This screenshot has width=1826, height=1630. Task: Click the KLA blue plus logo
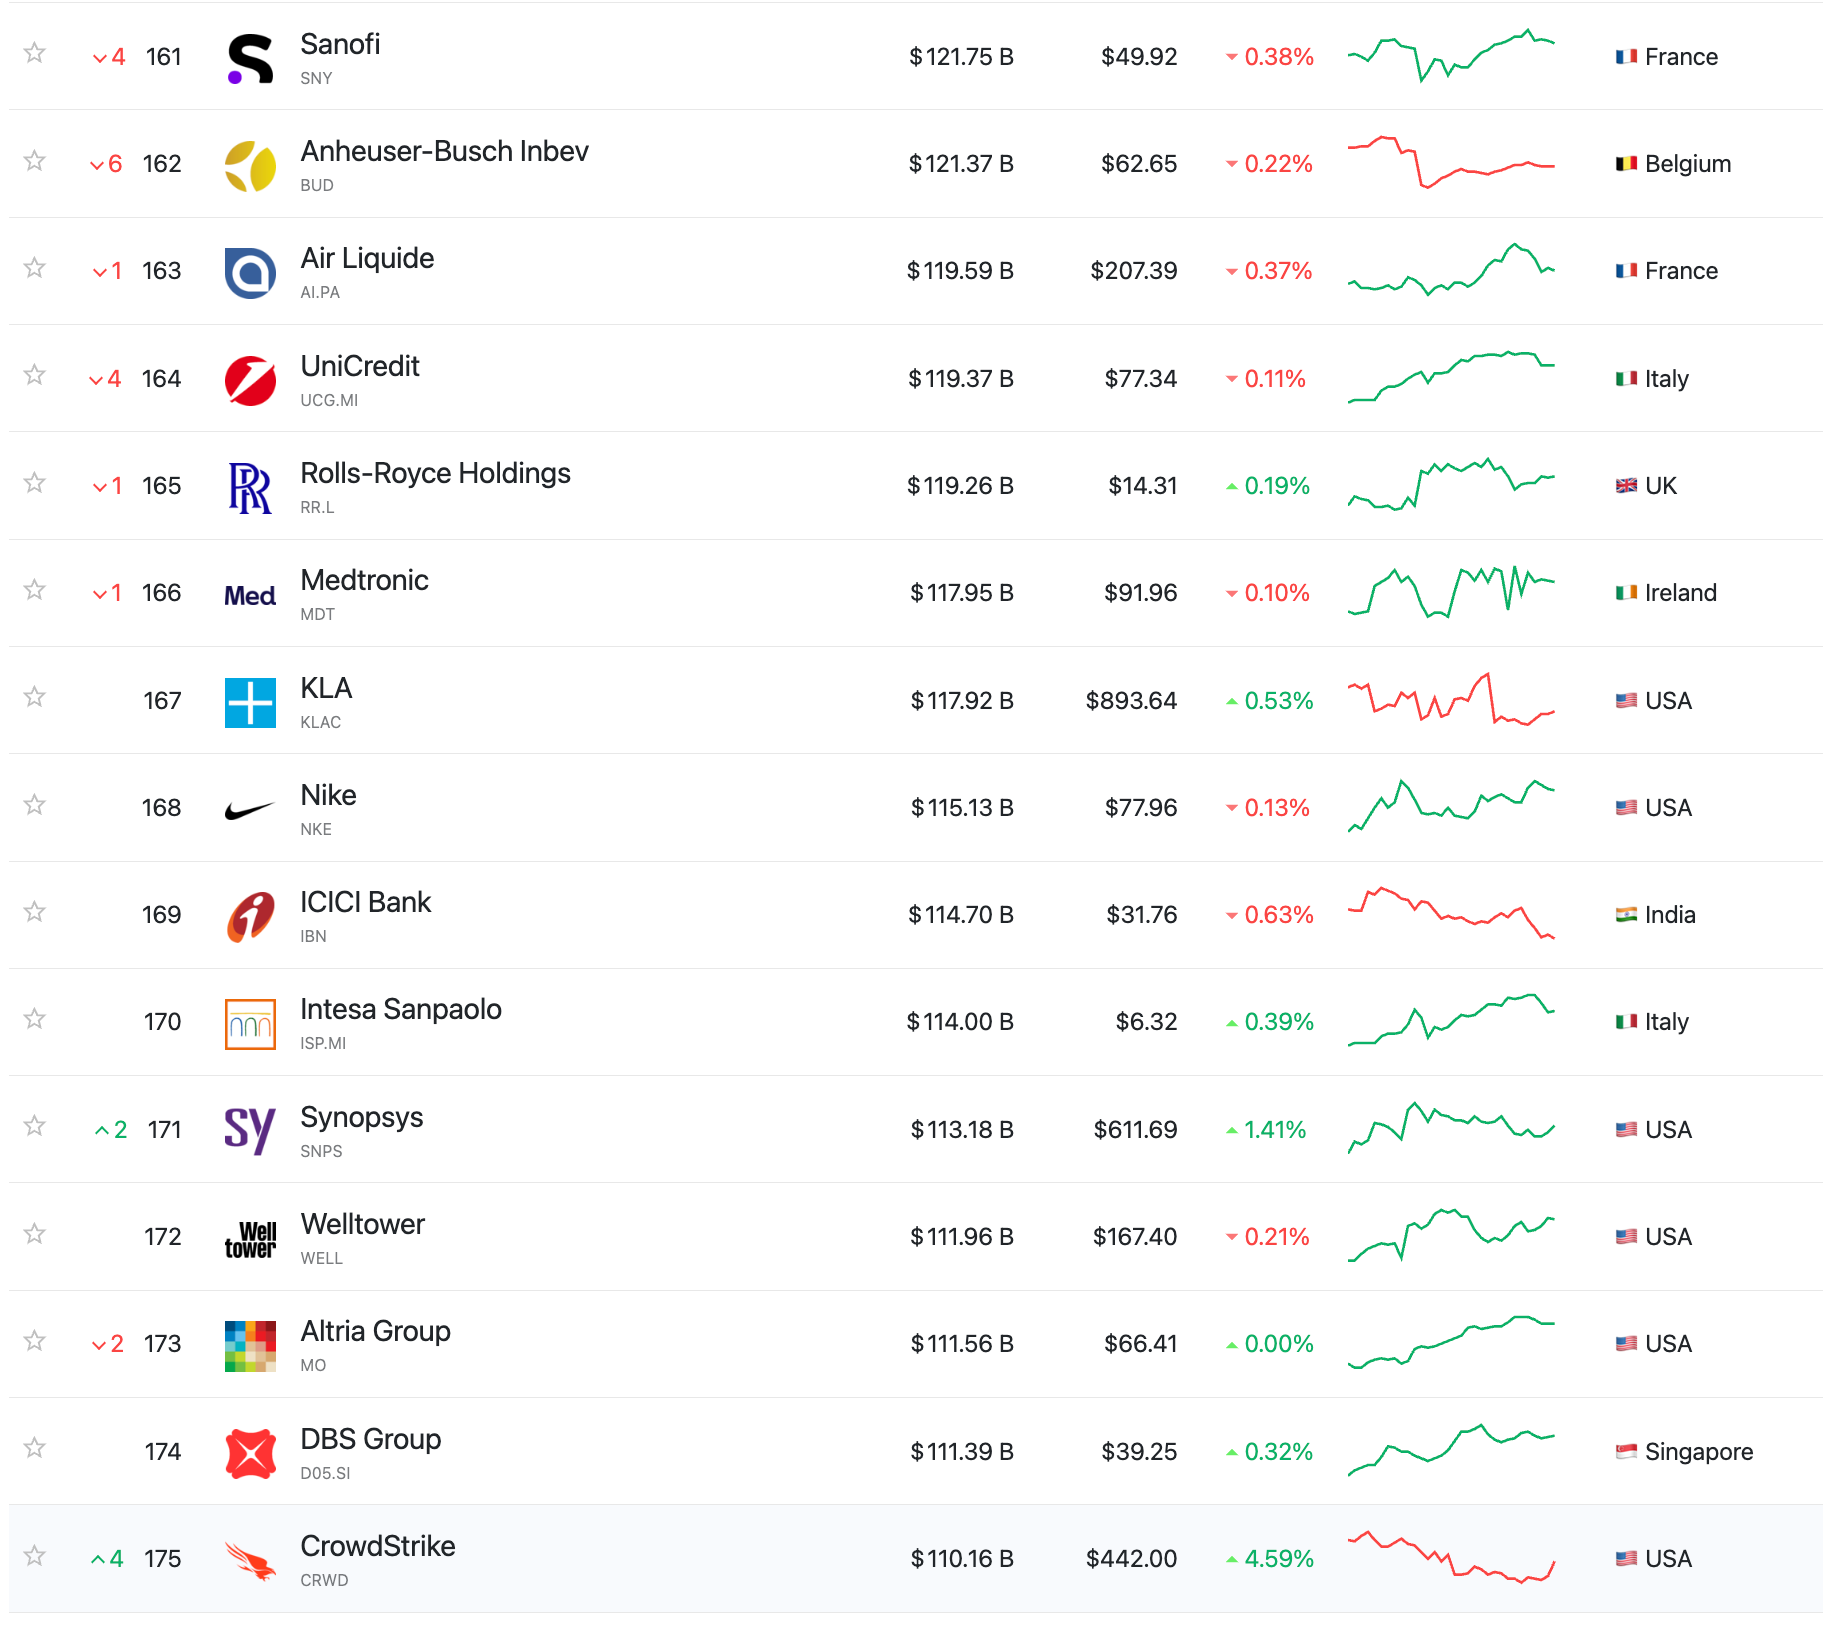250,702
